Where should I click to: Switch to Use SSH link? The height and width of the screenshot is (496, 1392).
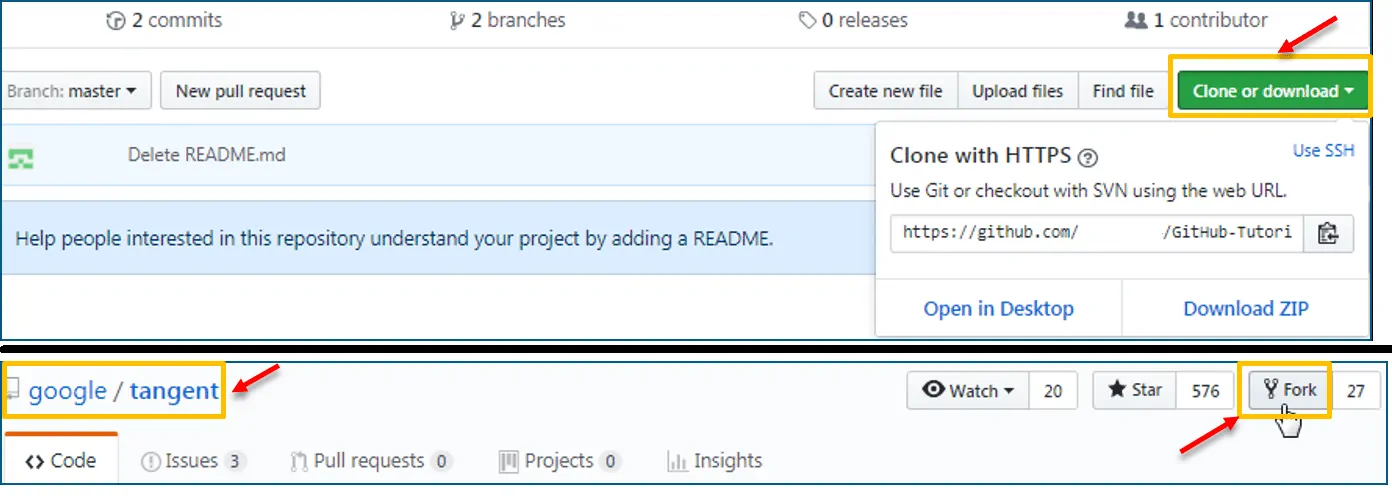pos(1323,151)
